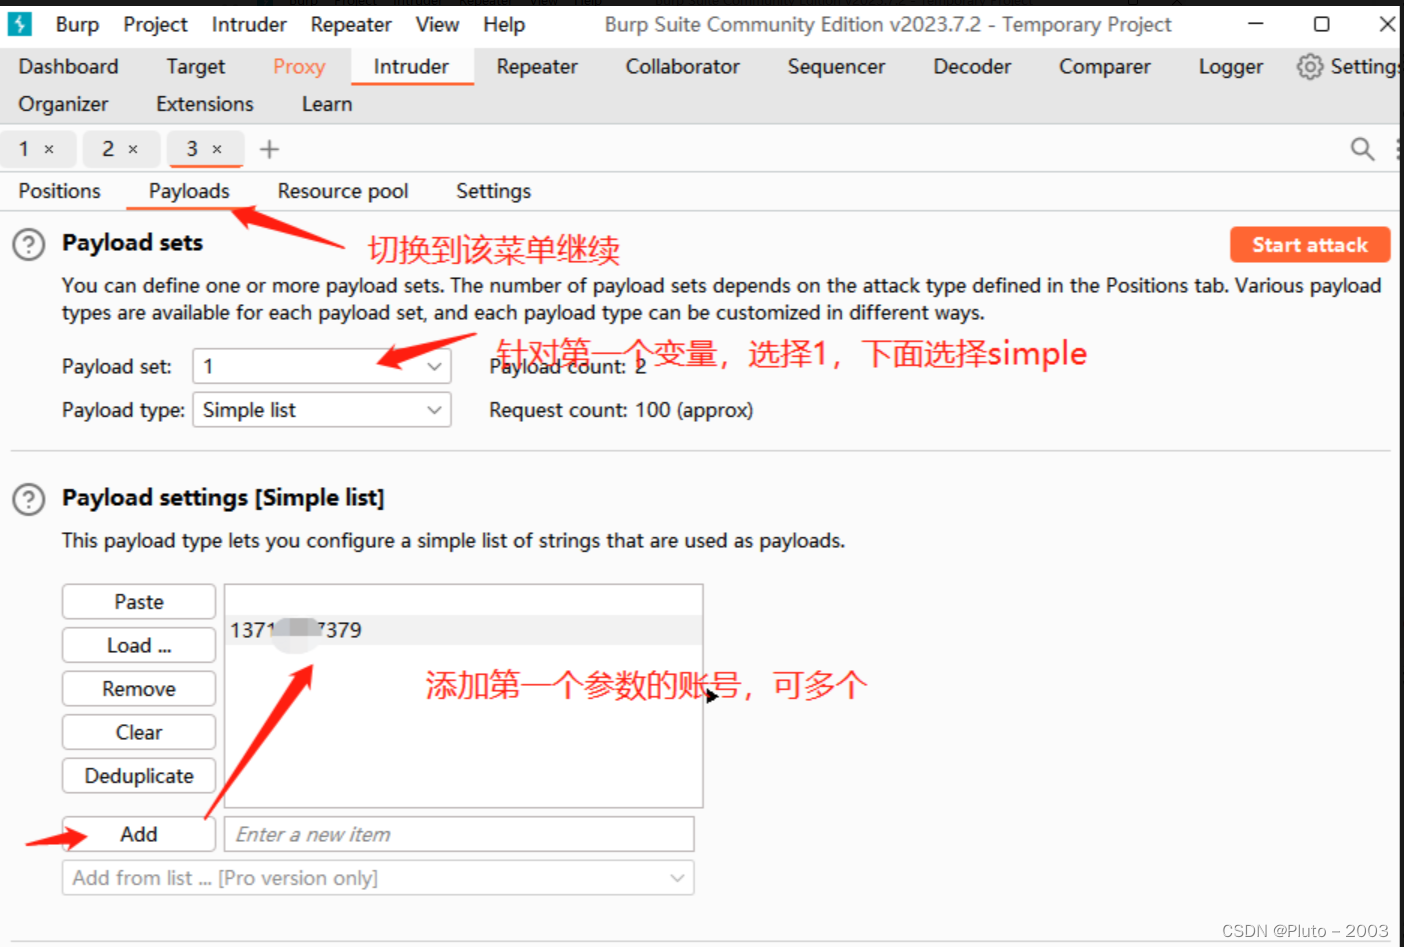Add a new Intruder tab with plus
Viewport: 1404px width, 947px height.
(x=269, y=149)
